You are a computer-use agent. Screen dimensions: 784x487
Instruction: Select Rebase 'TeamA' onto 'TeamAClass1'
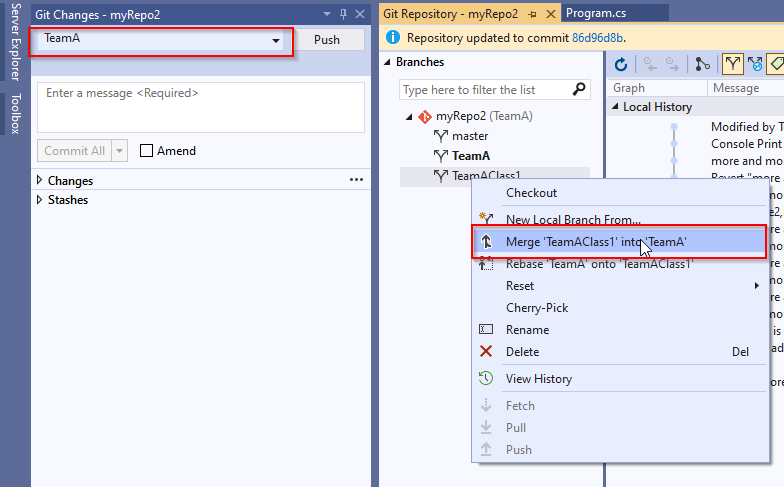click(620, 264)
